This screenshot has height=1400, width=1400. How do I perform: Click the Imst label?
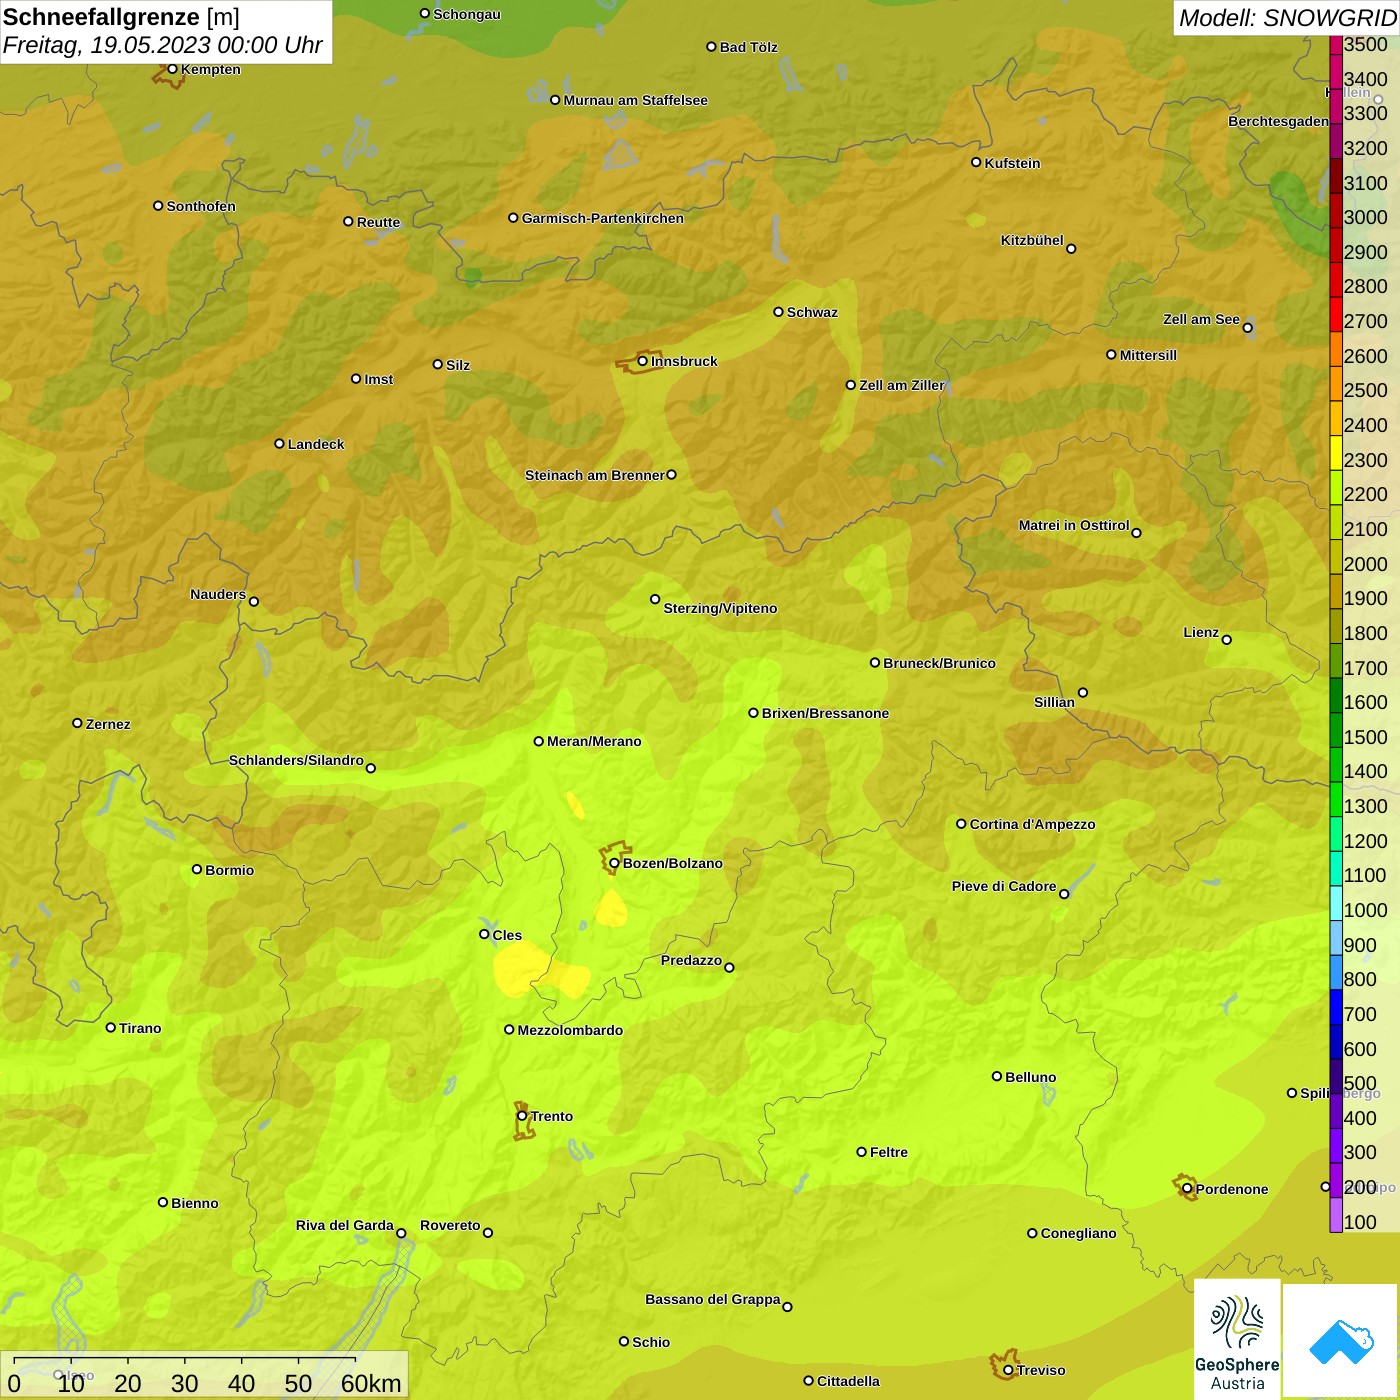379,379
